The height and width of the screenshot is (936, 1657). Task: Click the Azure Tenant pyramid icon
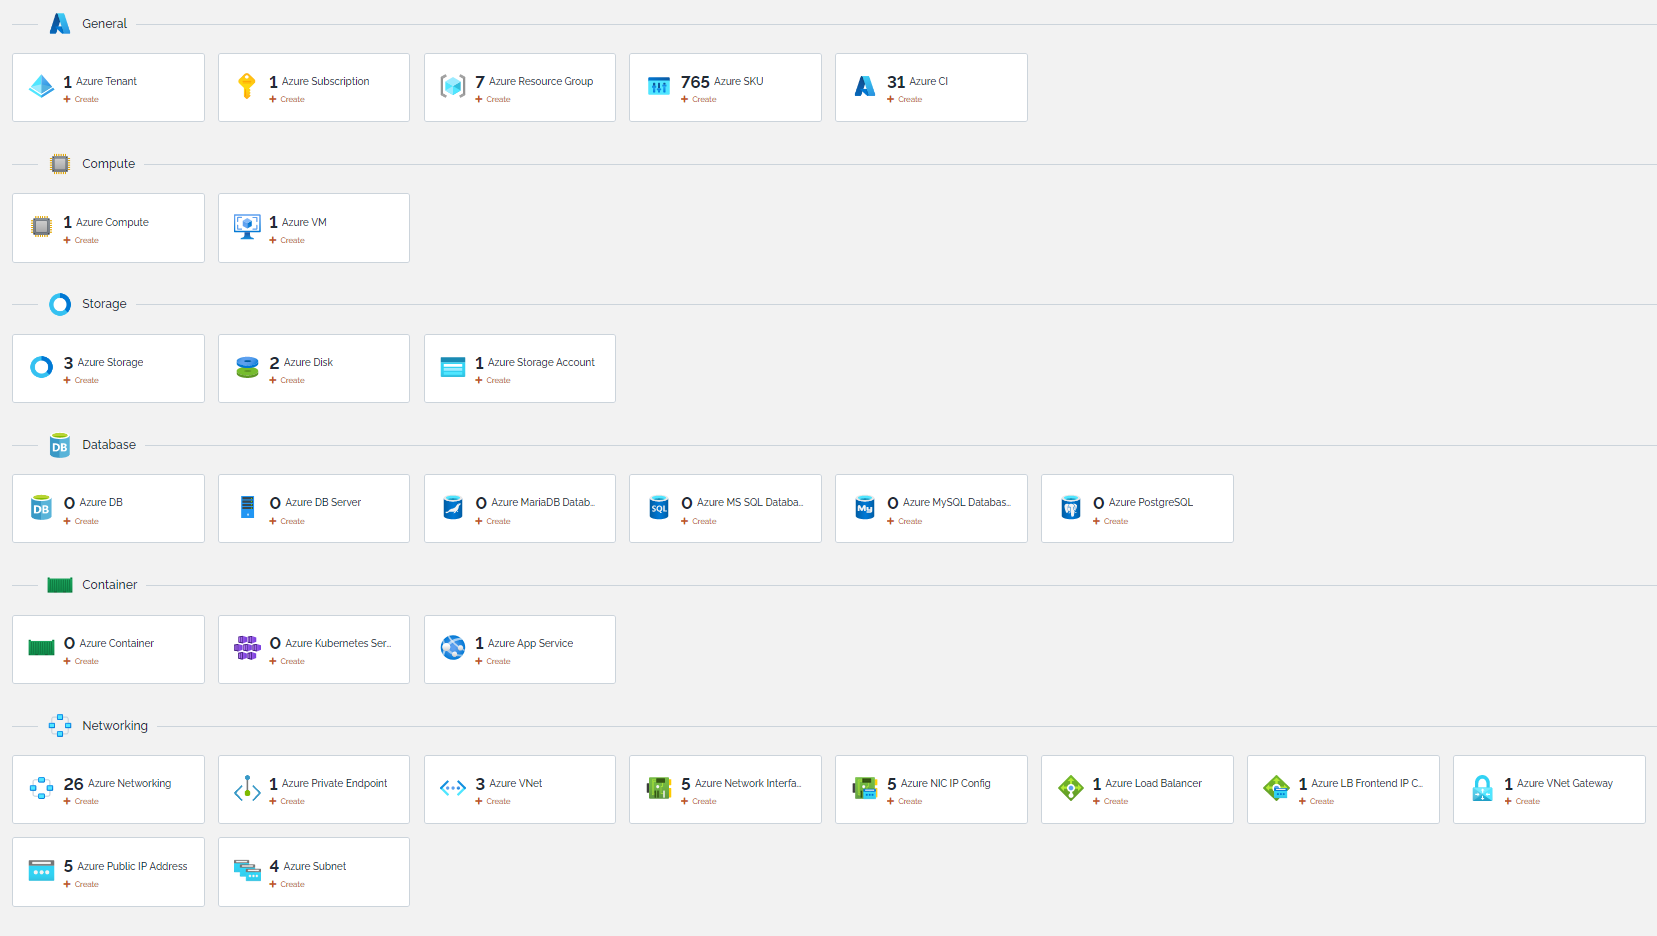tap(41, 87)
